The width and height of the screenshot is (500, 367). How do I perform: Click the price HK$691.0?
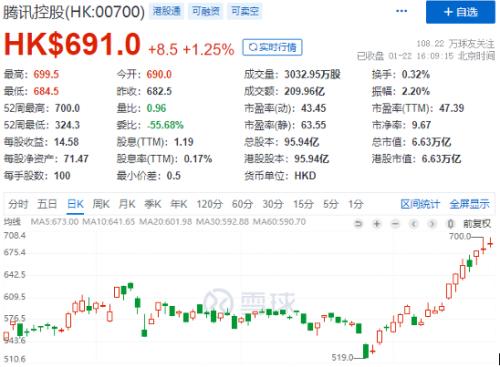click(x=72, y=44)
